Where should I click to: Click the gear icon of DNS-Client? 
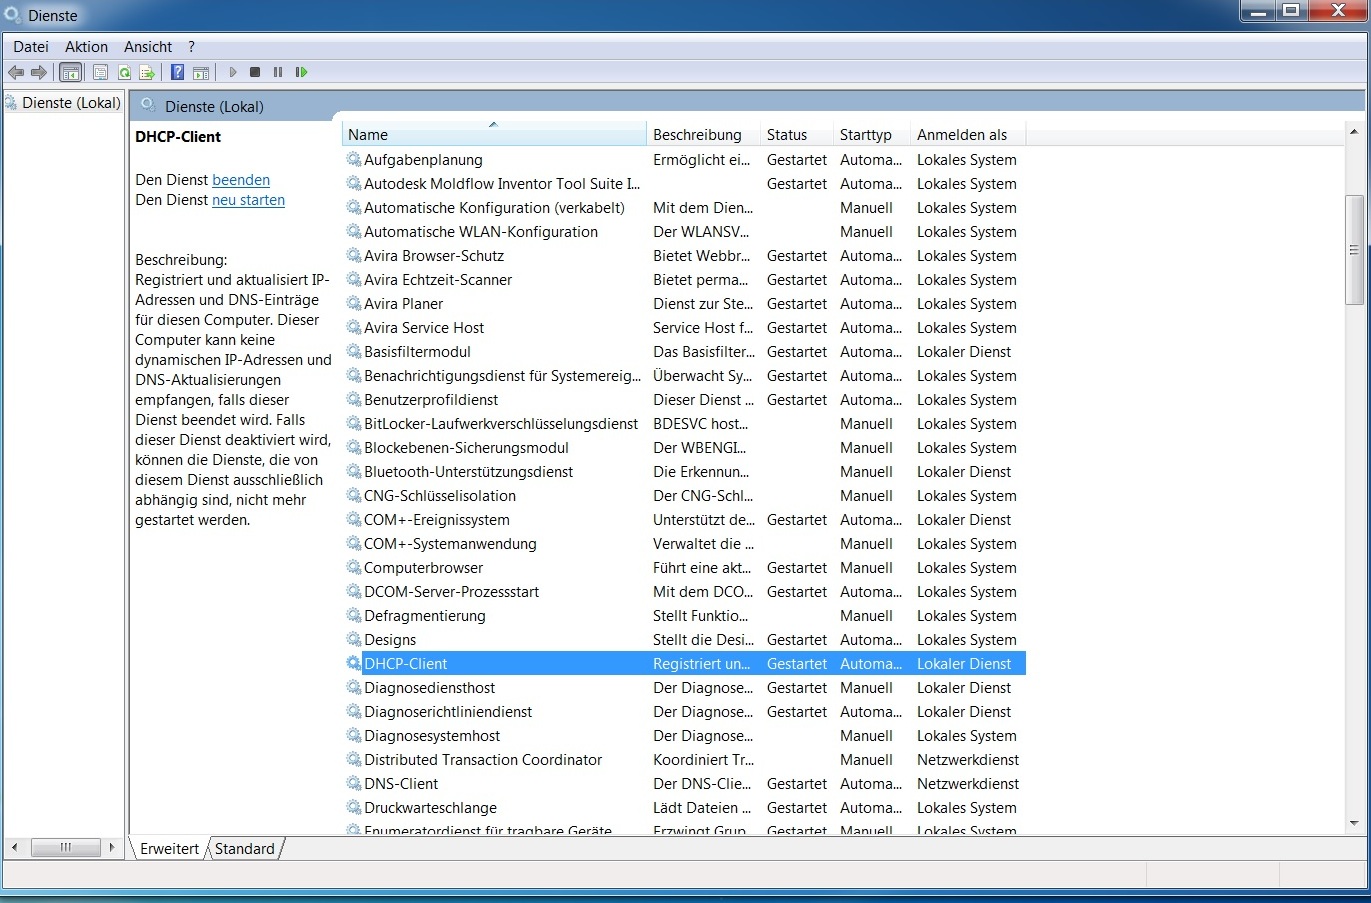point(354,784)
